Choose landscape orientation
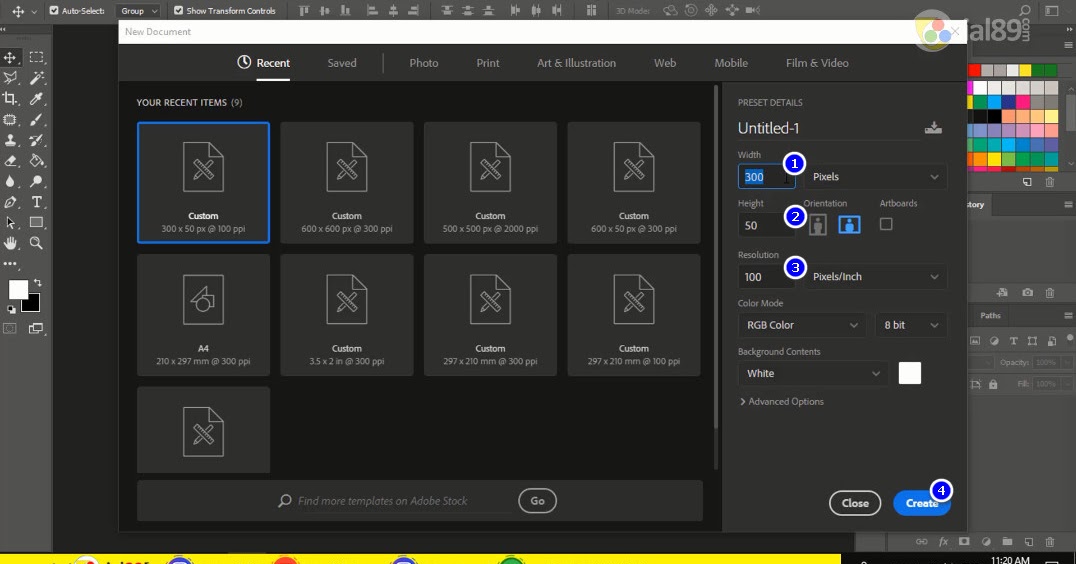1076x564 pixels. click(x=850, y=224)
